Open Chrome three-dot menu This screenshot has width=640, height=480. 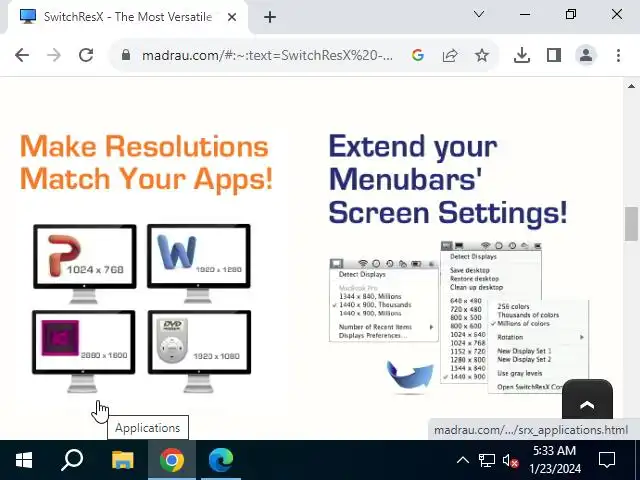(618, 55)
